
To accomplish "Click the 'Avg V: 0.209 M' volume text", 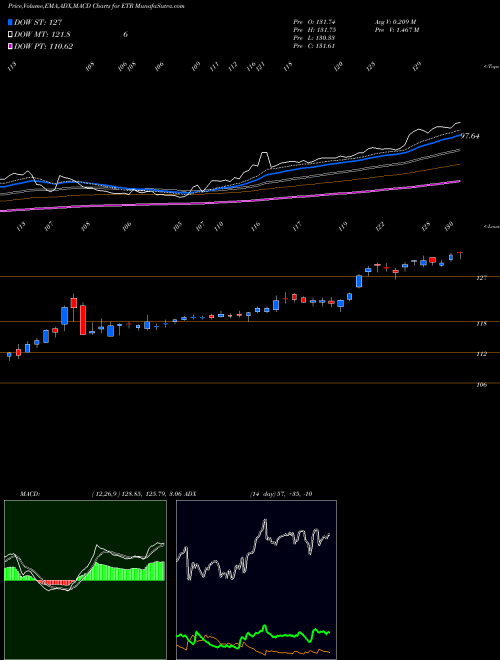I will (x=395, y=22).
